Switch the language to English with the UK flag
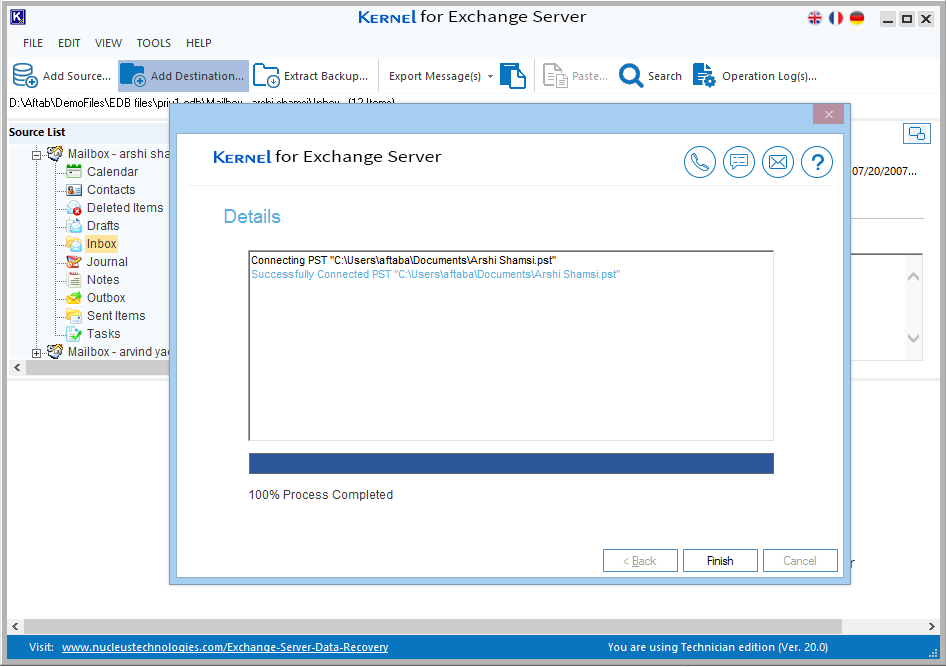Screen dimensions: 946x667 (x=814, y=18)
